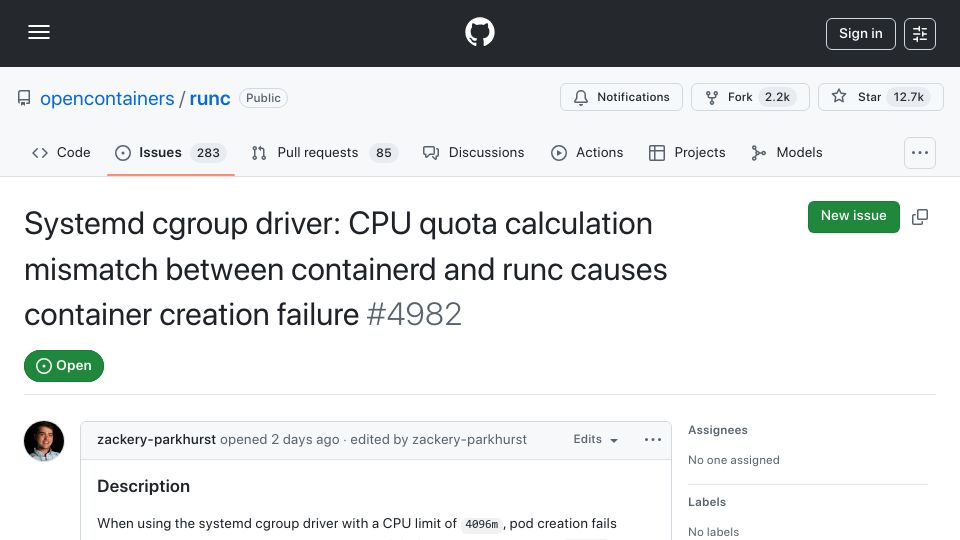Screen dimensions: 960x540
Task: Open appearance settings sliders icon
Action: [920, 34]
